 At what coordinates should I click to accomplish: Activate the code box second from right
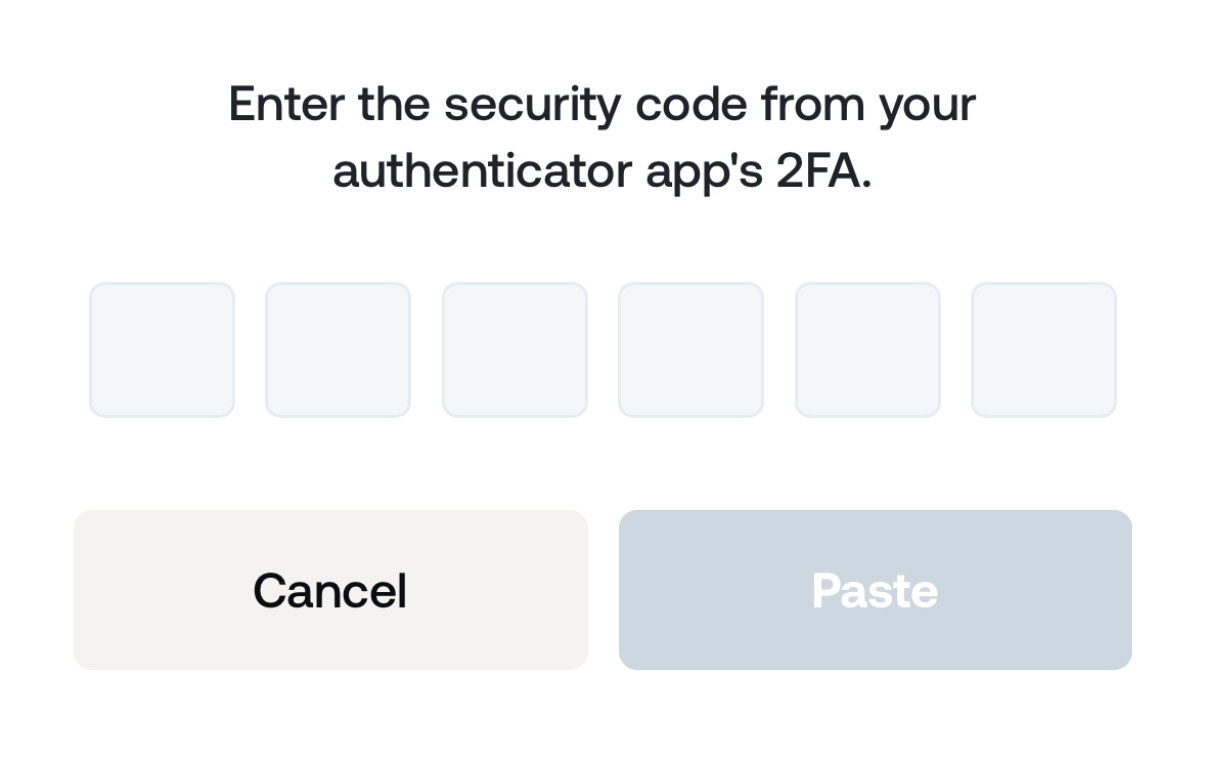click(868, 350)
